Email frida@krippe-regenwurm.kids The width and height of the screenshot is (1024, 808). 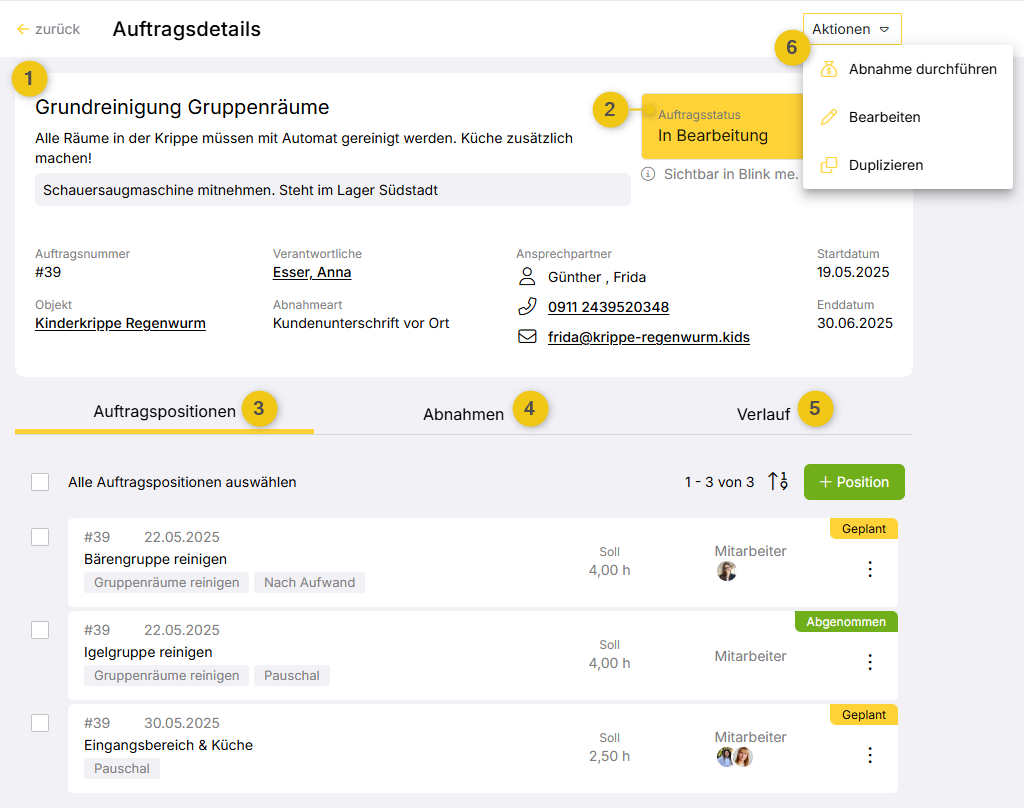coord(648,337)
